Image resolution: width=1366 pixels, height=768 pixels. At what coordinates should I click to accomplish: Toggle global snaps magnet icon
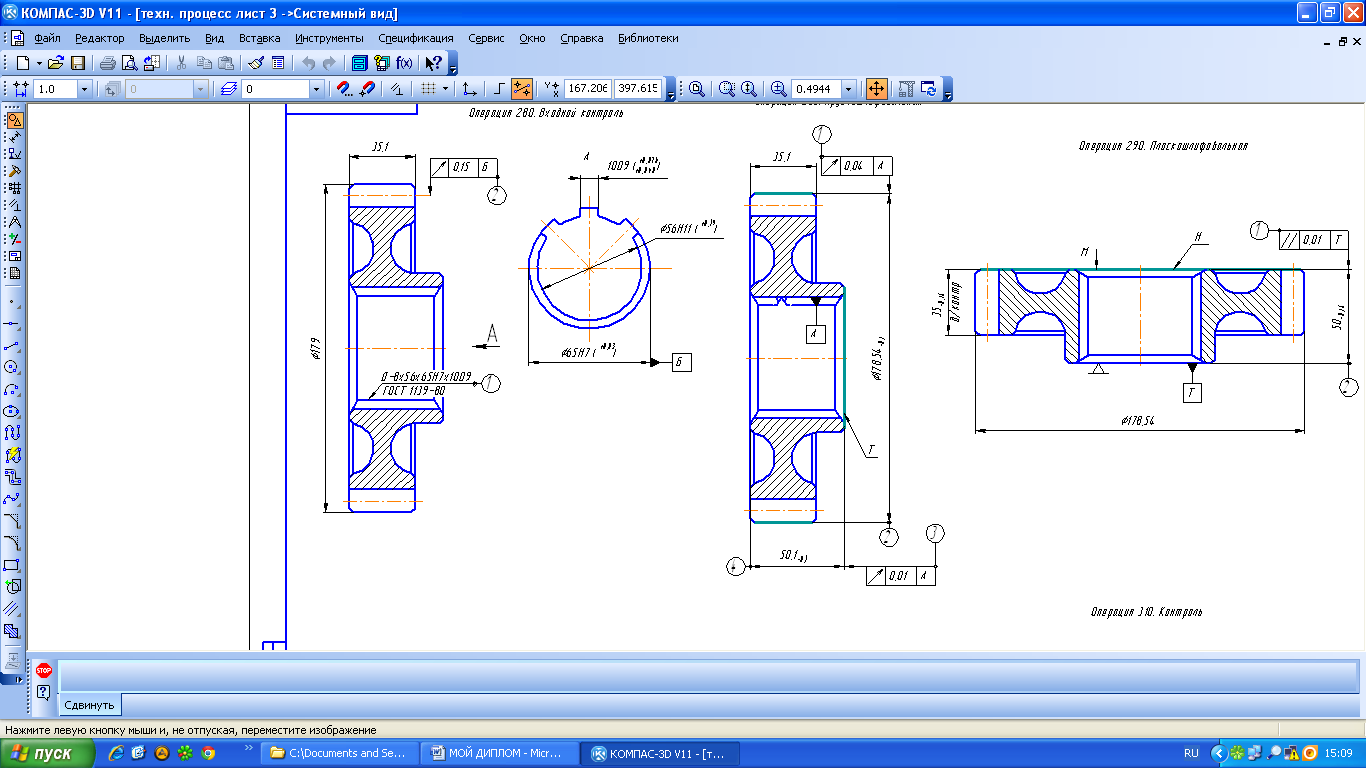click(344, 88)
